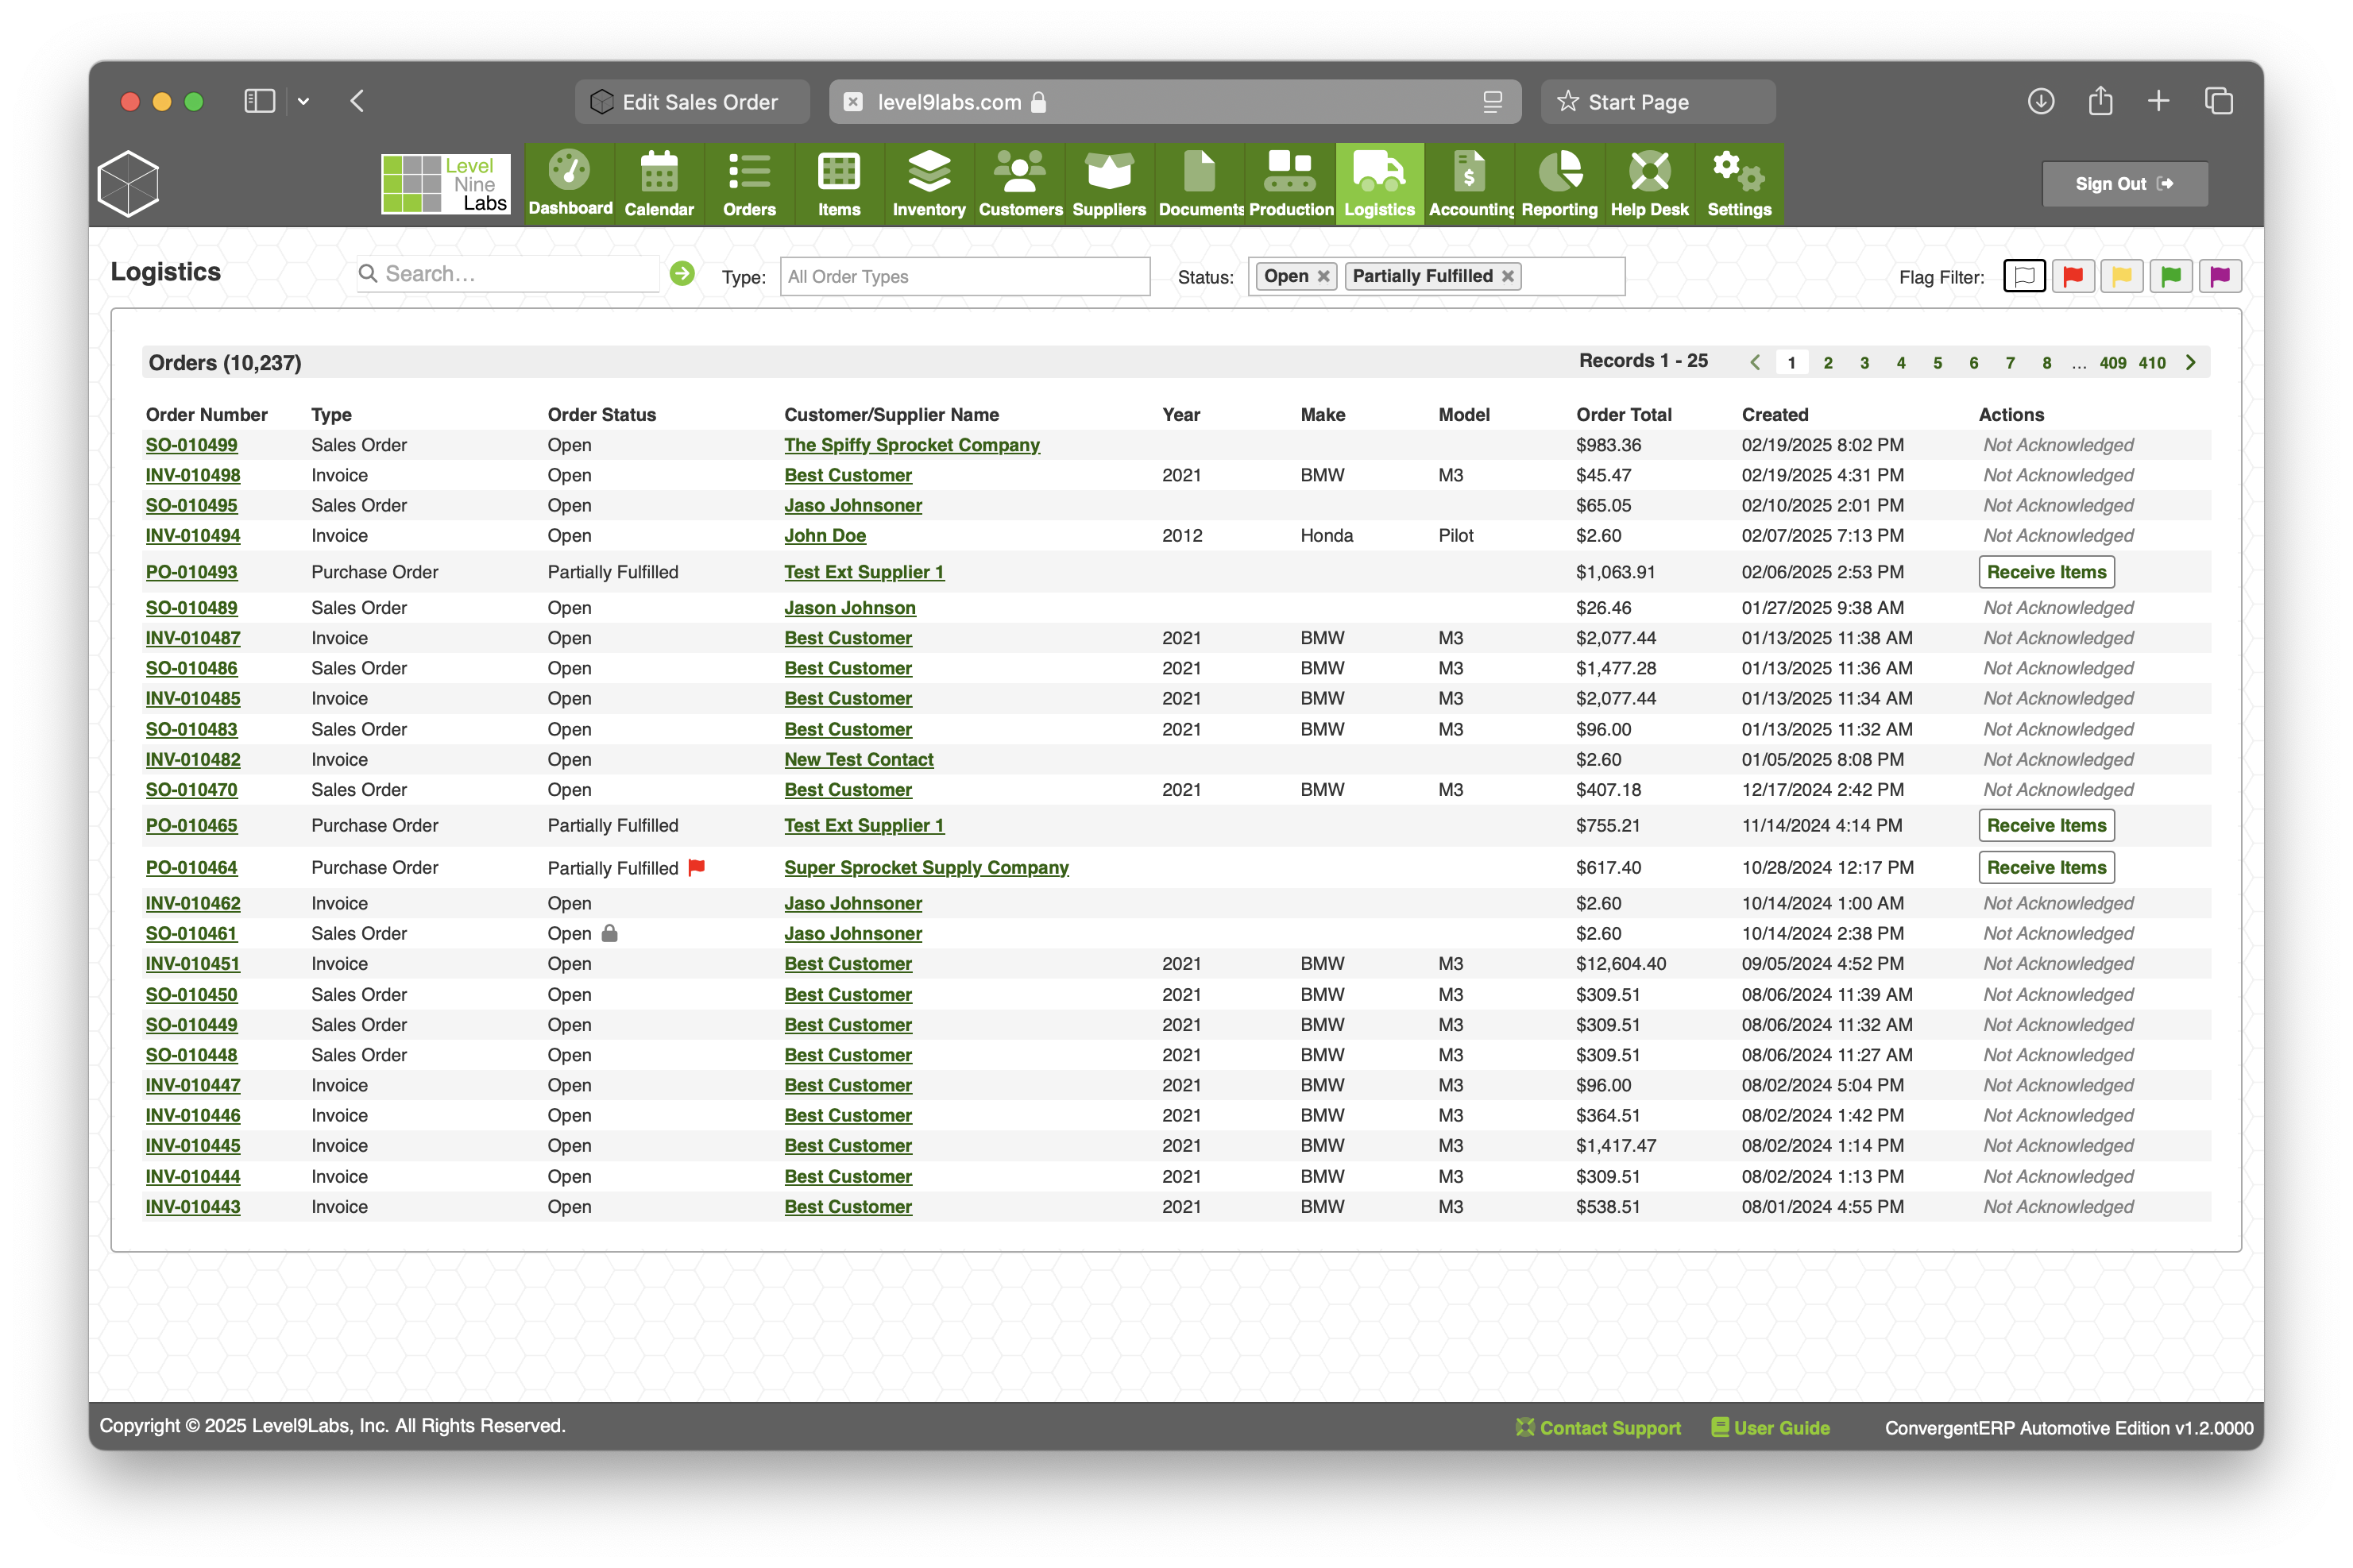Viewport: 2353px width, 1568px height.
Task: Open the User Guide link
Action: 1770,1428
